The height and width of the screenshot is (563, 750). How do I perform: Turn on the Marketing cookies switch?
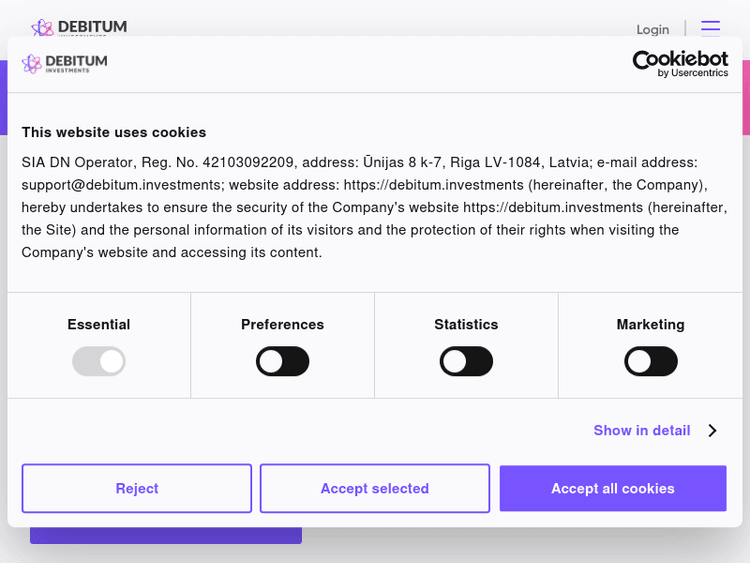[x=651, y=361]
